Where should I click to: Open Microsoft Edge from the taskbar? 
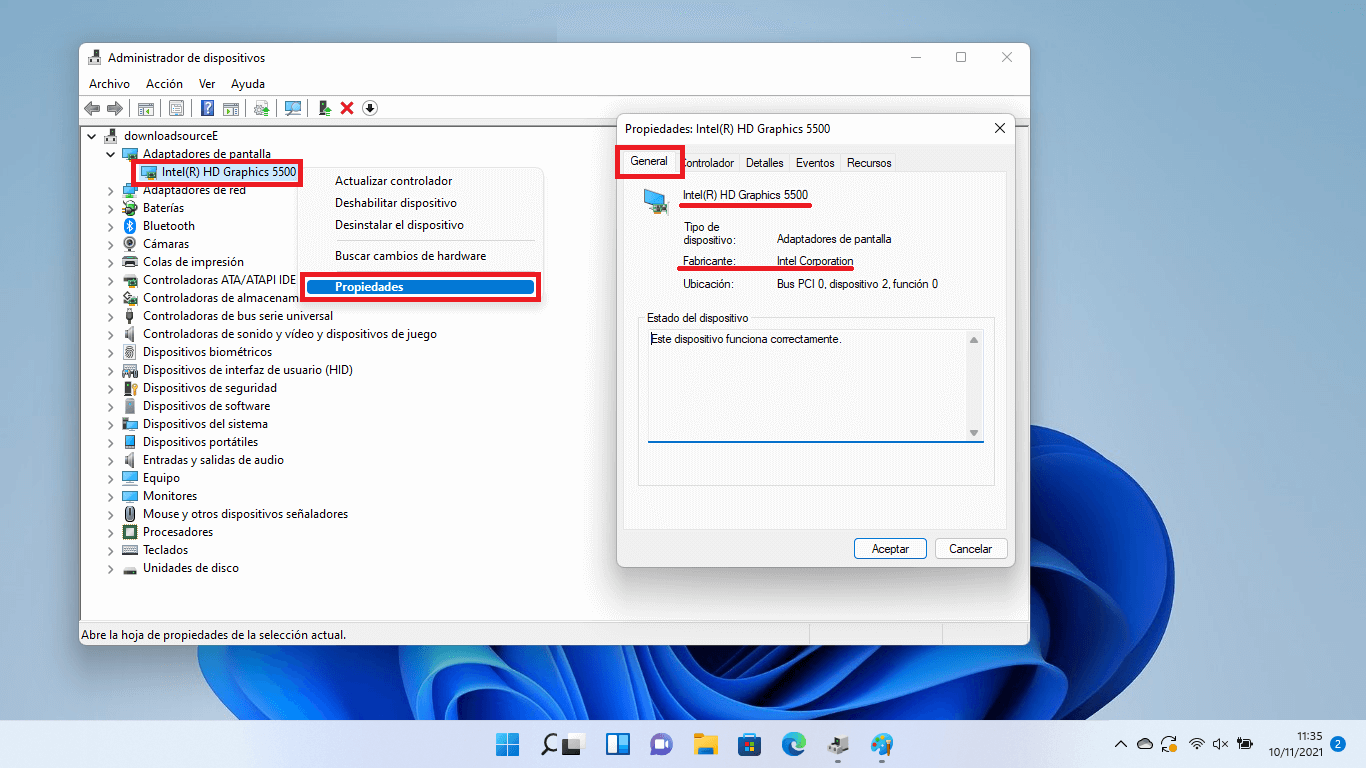coord(794,744)
